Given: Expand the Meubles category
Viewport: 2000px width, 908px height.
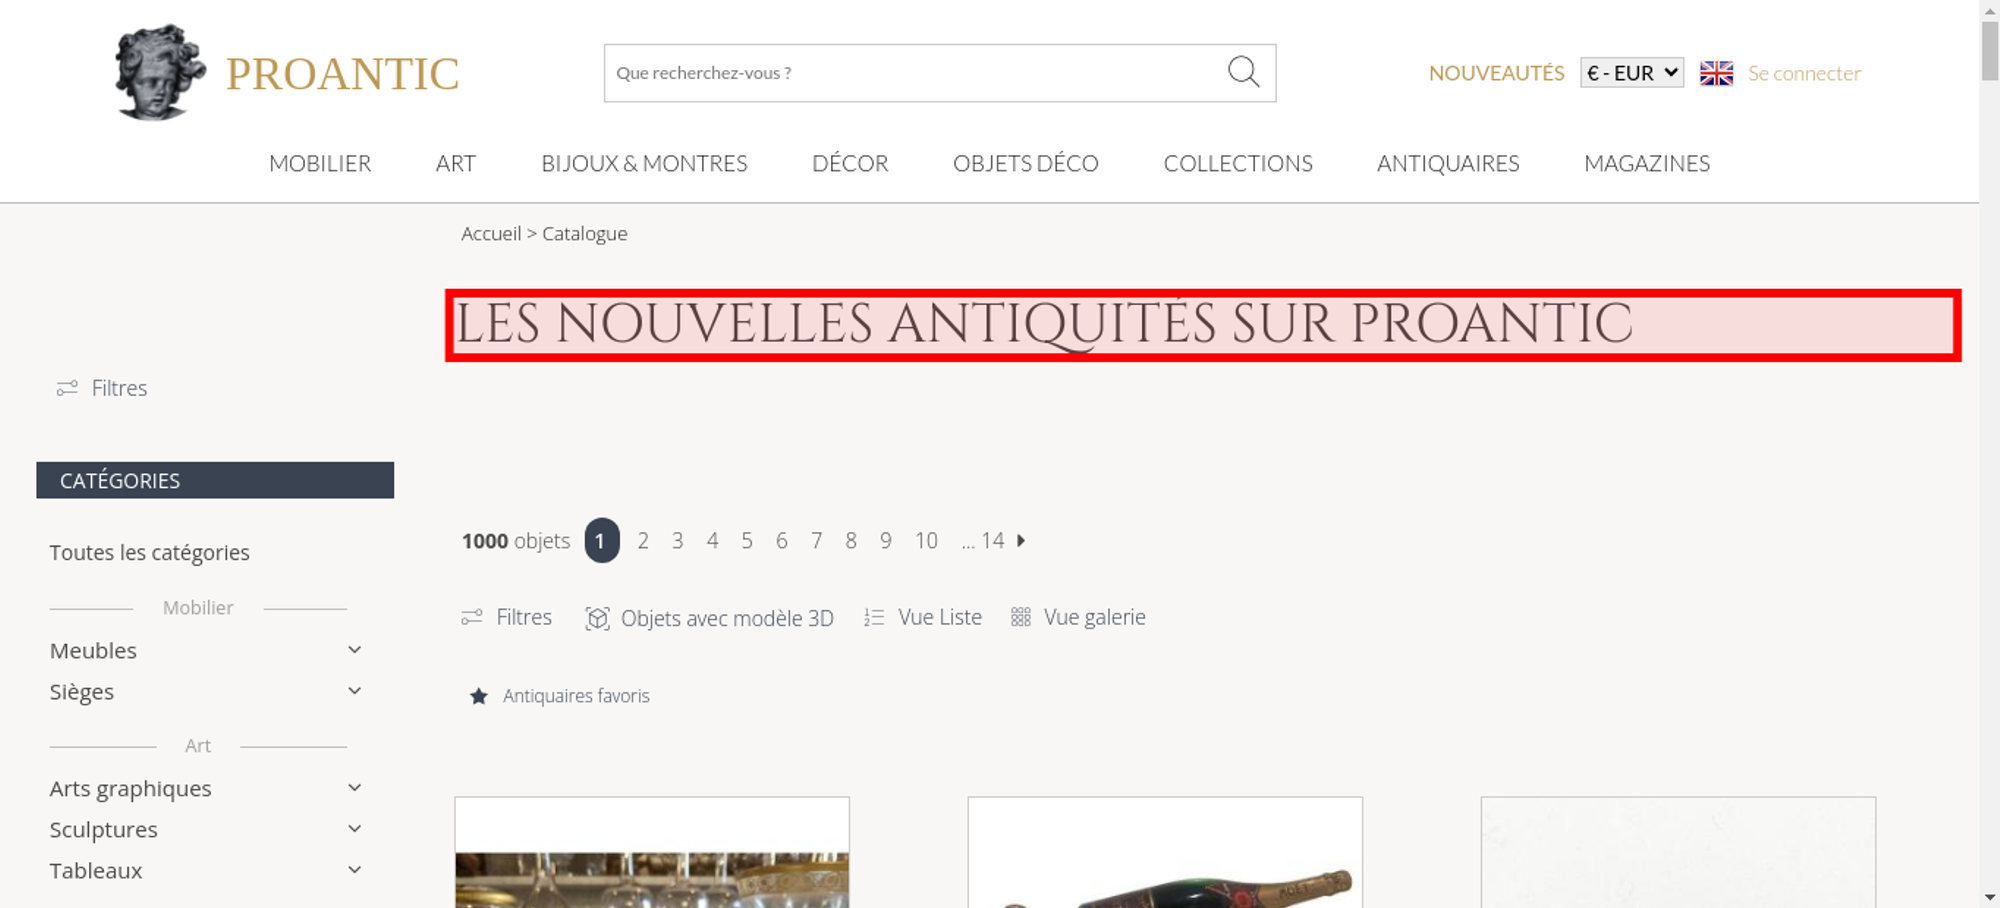Looking at the screenshot, I should pyautogui.click(x=355, y=650).
